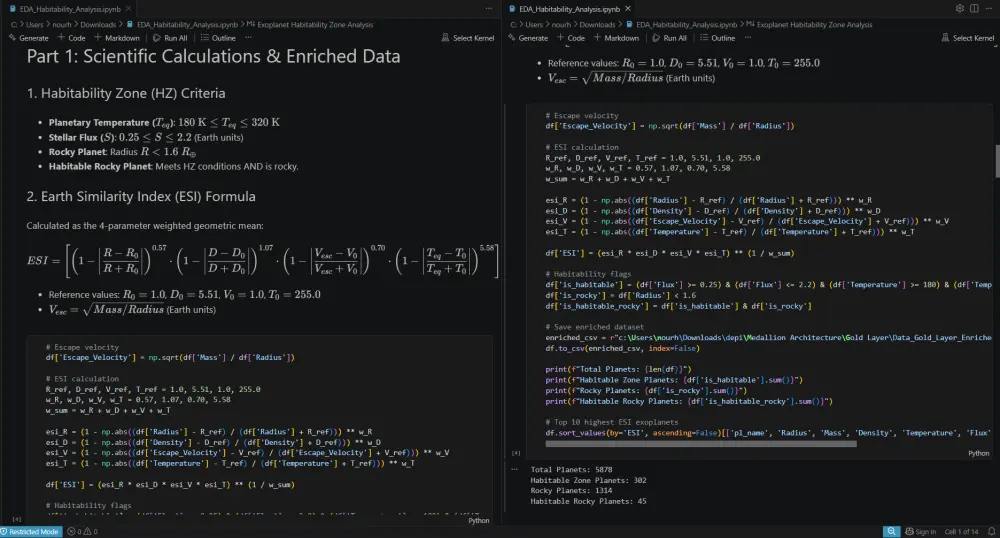The height and width of the screenshot is (538, 1000).
Task: Click 'Users' breadcrumb in right editor
Action: coord(534,25)
